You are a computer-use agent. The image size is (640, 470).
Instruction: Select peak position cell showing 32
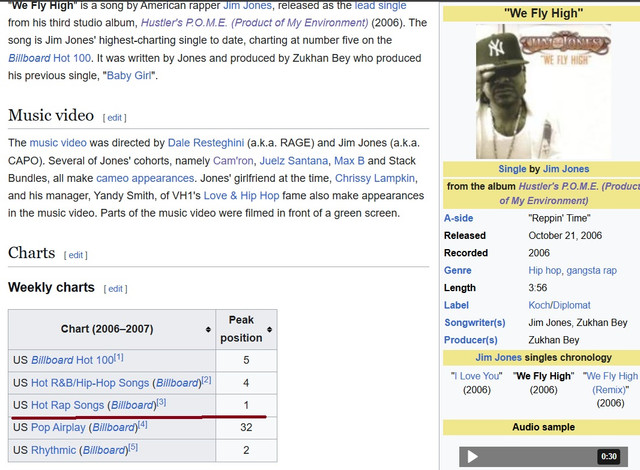[246, 428]
